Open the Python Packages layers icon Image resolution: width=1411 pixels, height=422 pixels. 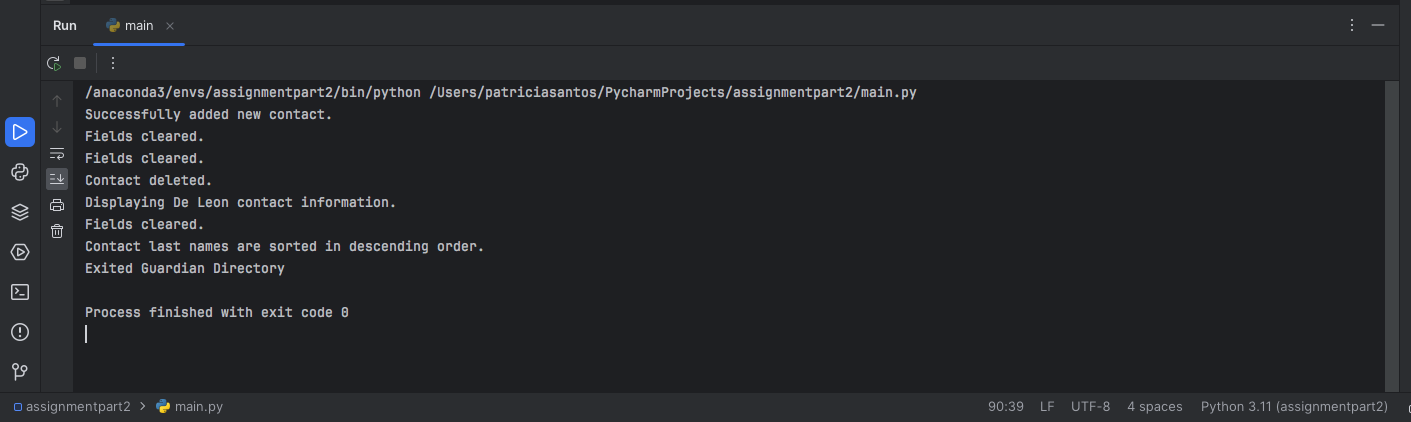[20, 212]
